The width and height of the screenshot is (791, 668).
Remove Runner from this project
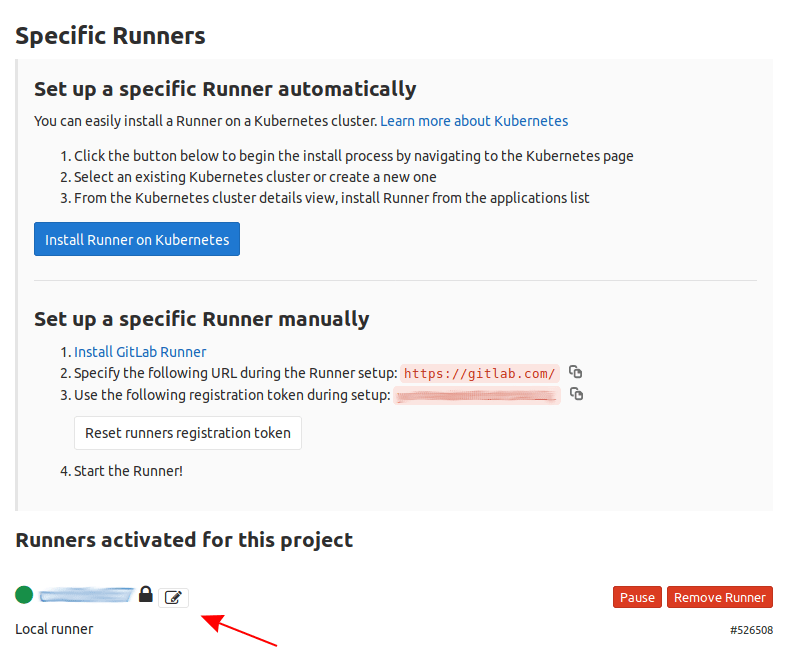click(x=719, y=597)
